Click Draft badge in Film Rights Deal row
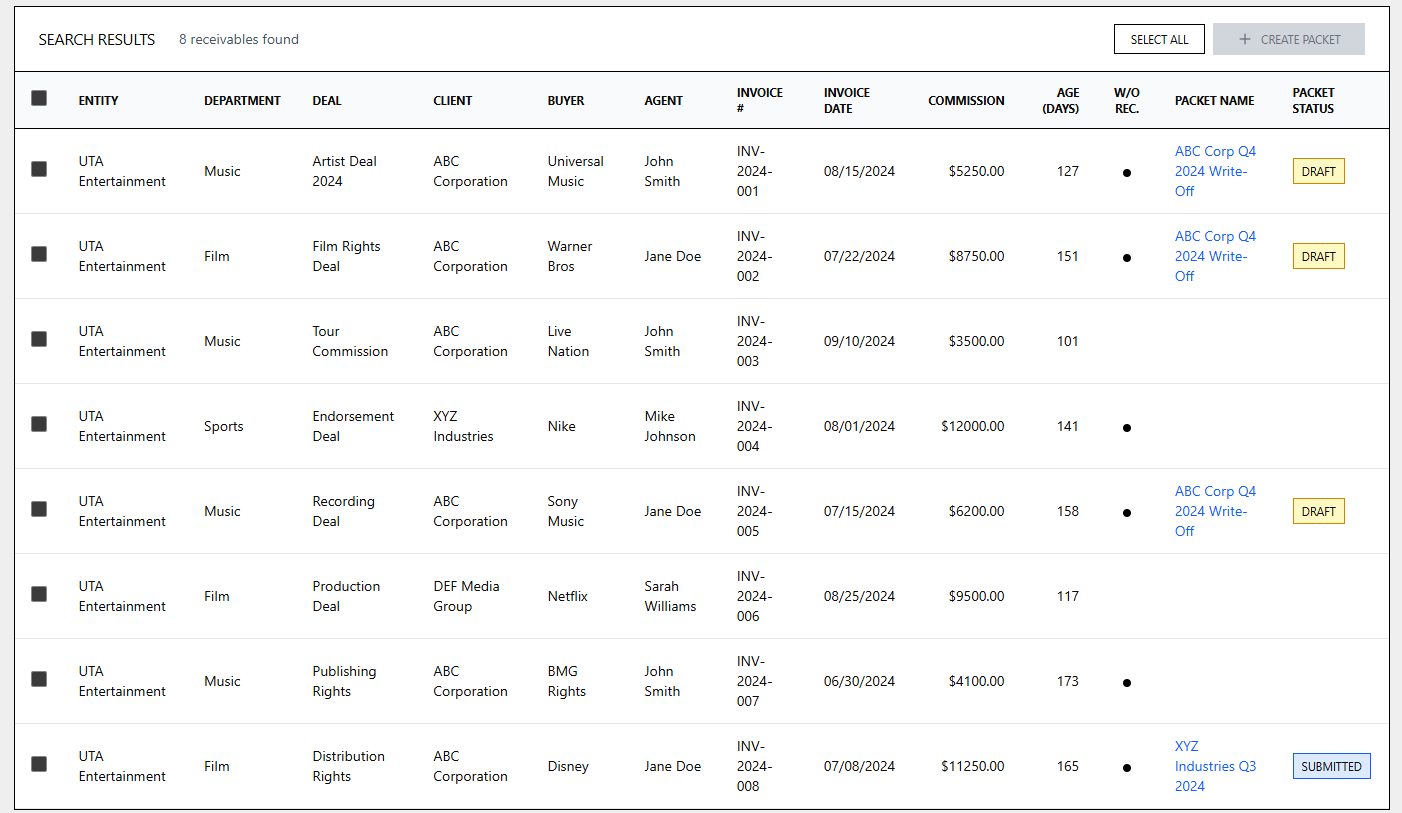Screen dimensions: 1402x813 coord(1318,256)
